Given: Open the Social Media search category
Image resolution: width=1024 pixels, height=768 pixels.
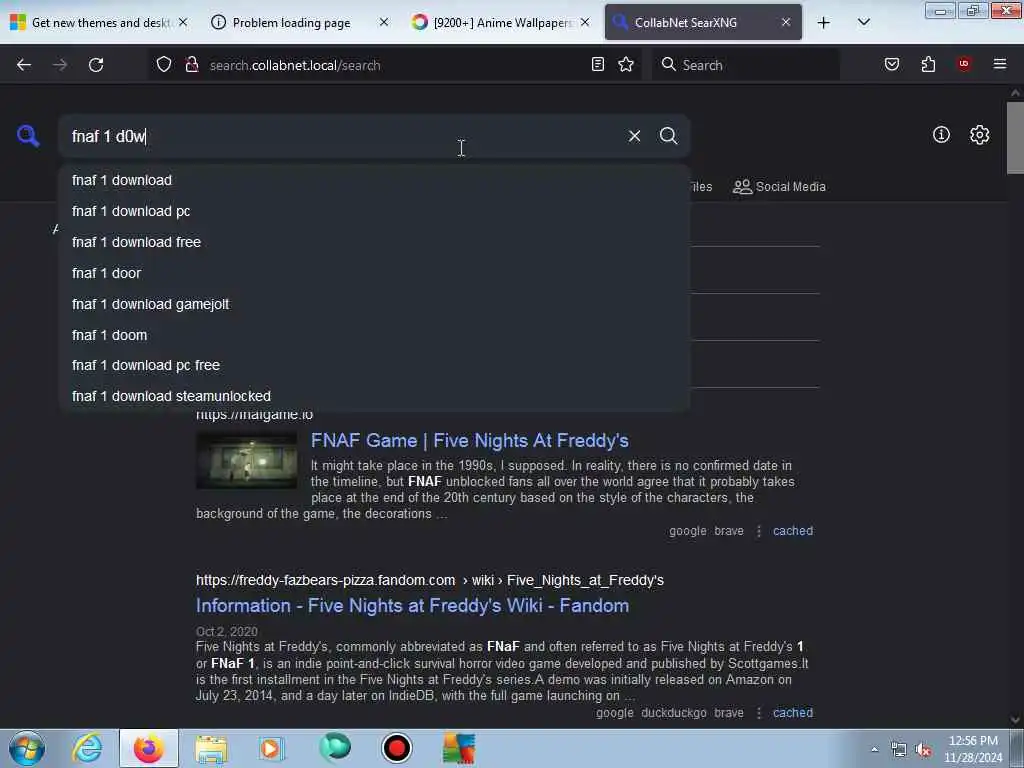Looking at the screenshot, I should click(779, 187).
